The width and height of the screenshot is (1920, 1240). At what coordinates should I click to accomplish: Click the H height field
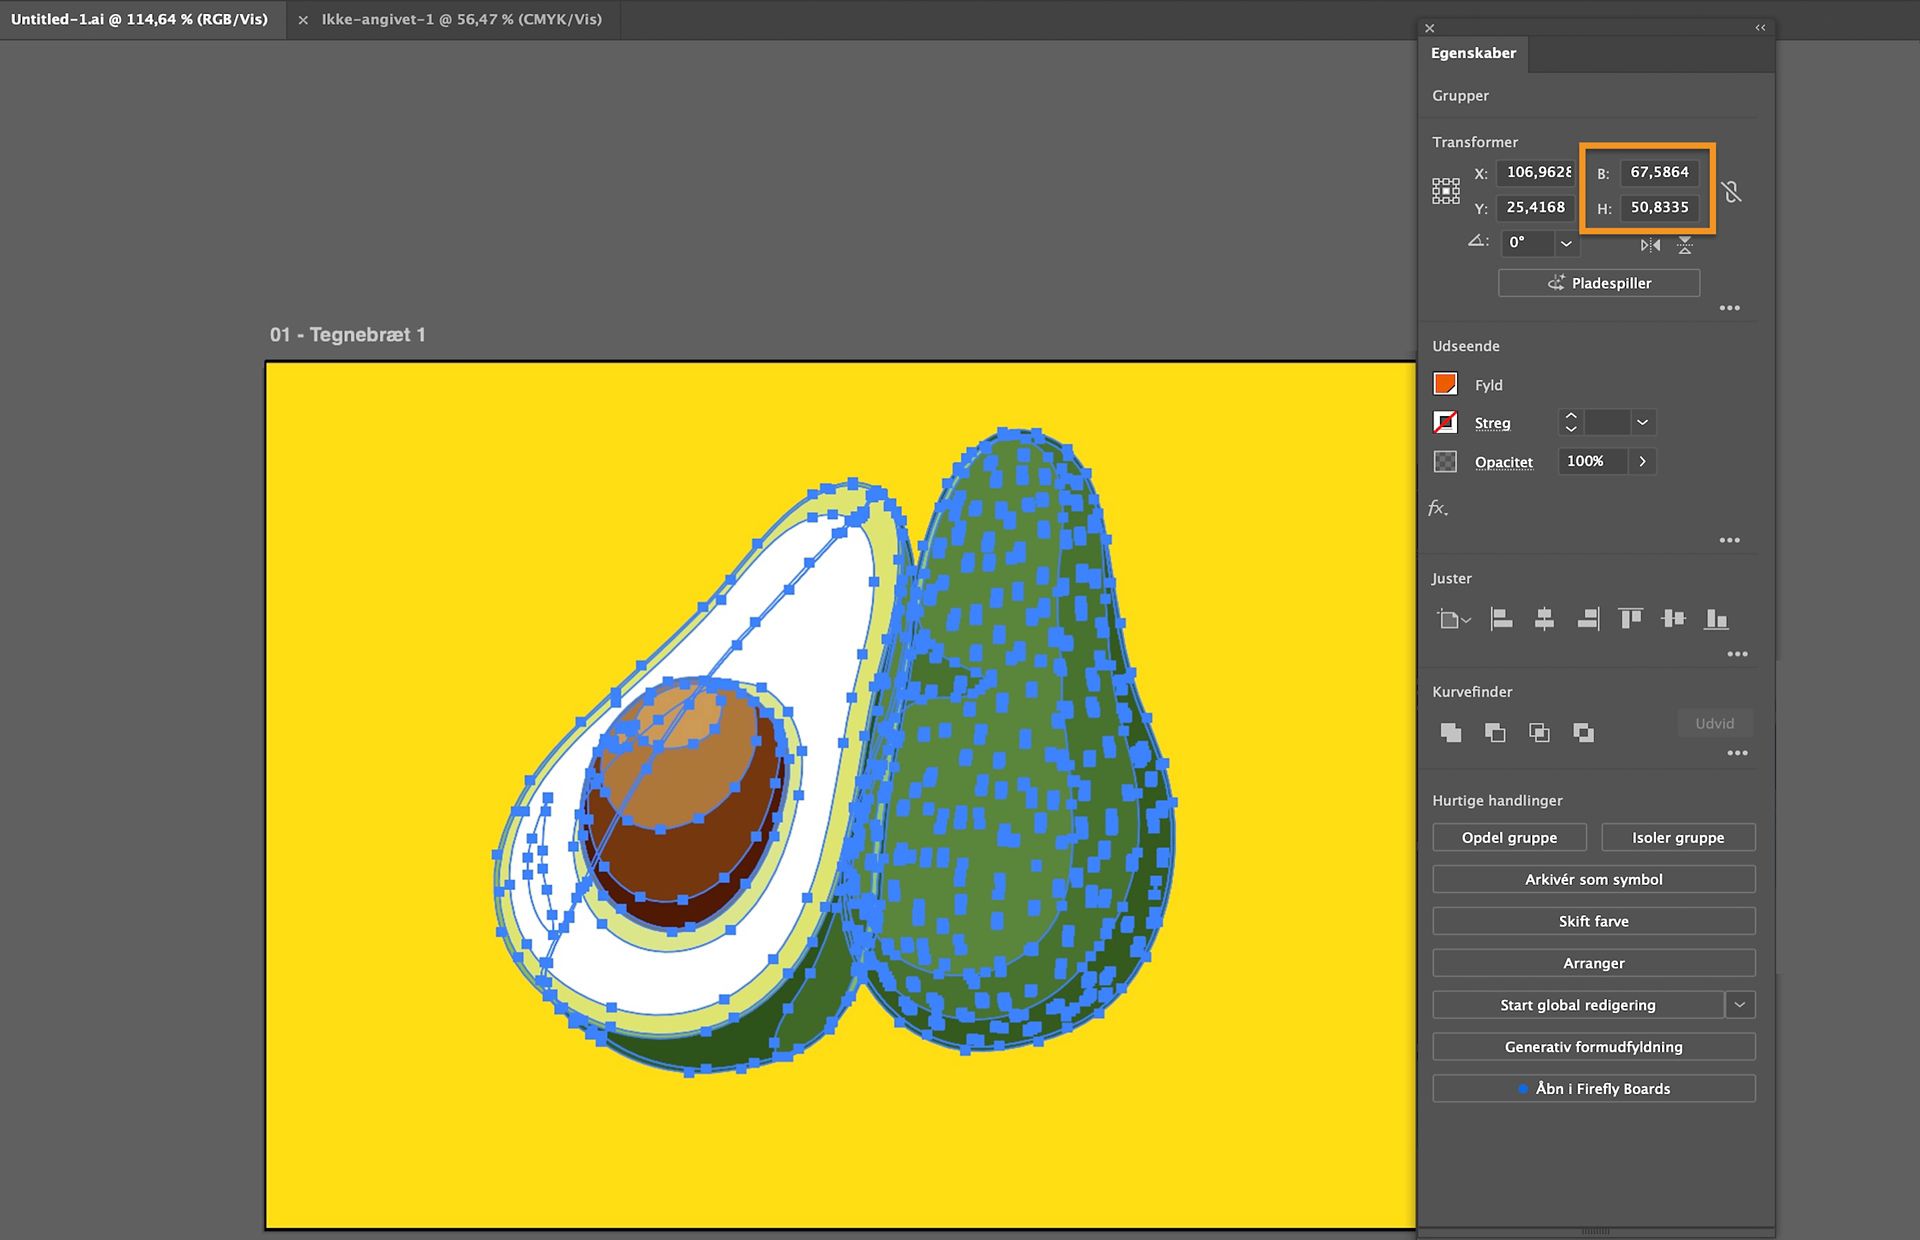pos(1660,207)
